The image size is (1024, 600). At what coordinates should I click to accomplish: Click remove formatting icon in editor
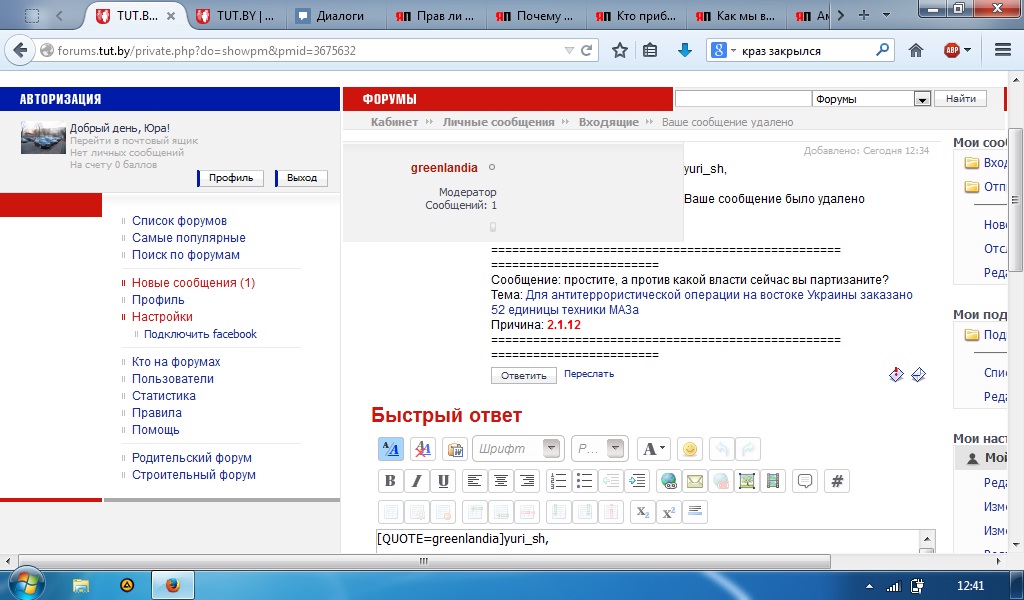click(x=423, y=449)
